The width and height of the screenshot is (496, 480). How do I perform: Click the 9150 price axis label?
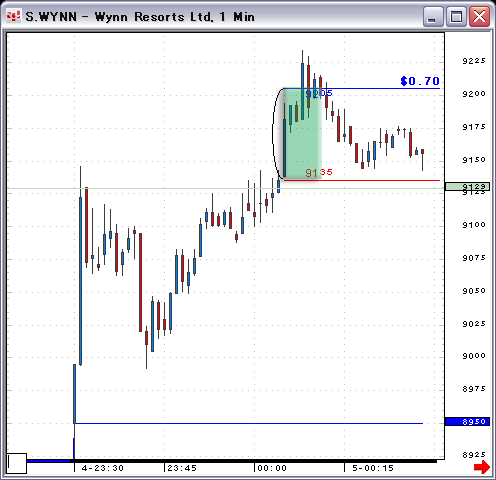[474, 160]
